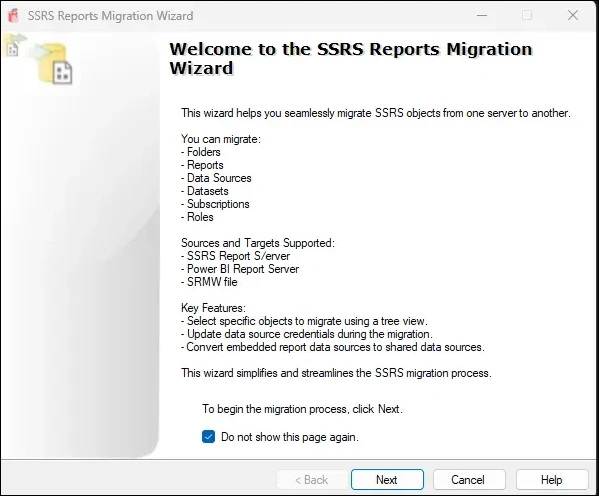Image resolution: width=599 pixels, height=496 pixels.
Task: Close the SSRS Reports Migration Wizard
Action: pyautogui.click(x=573, y=16)
